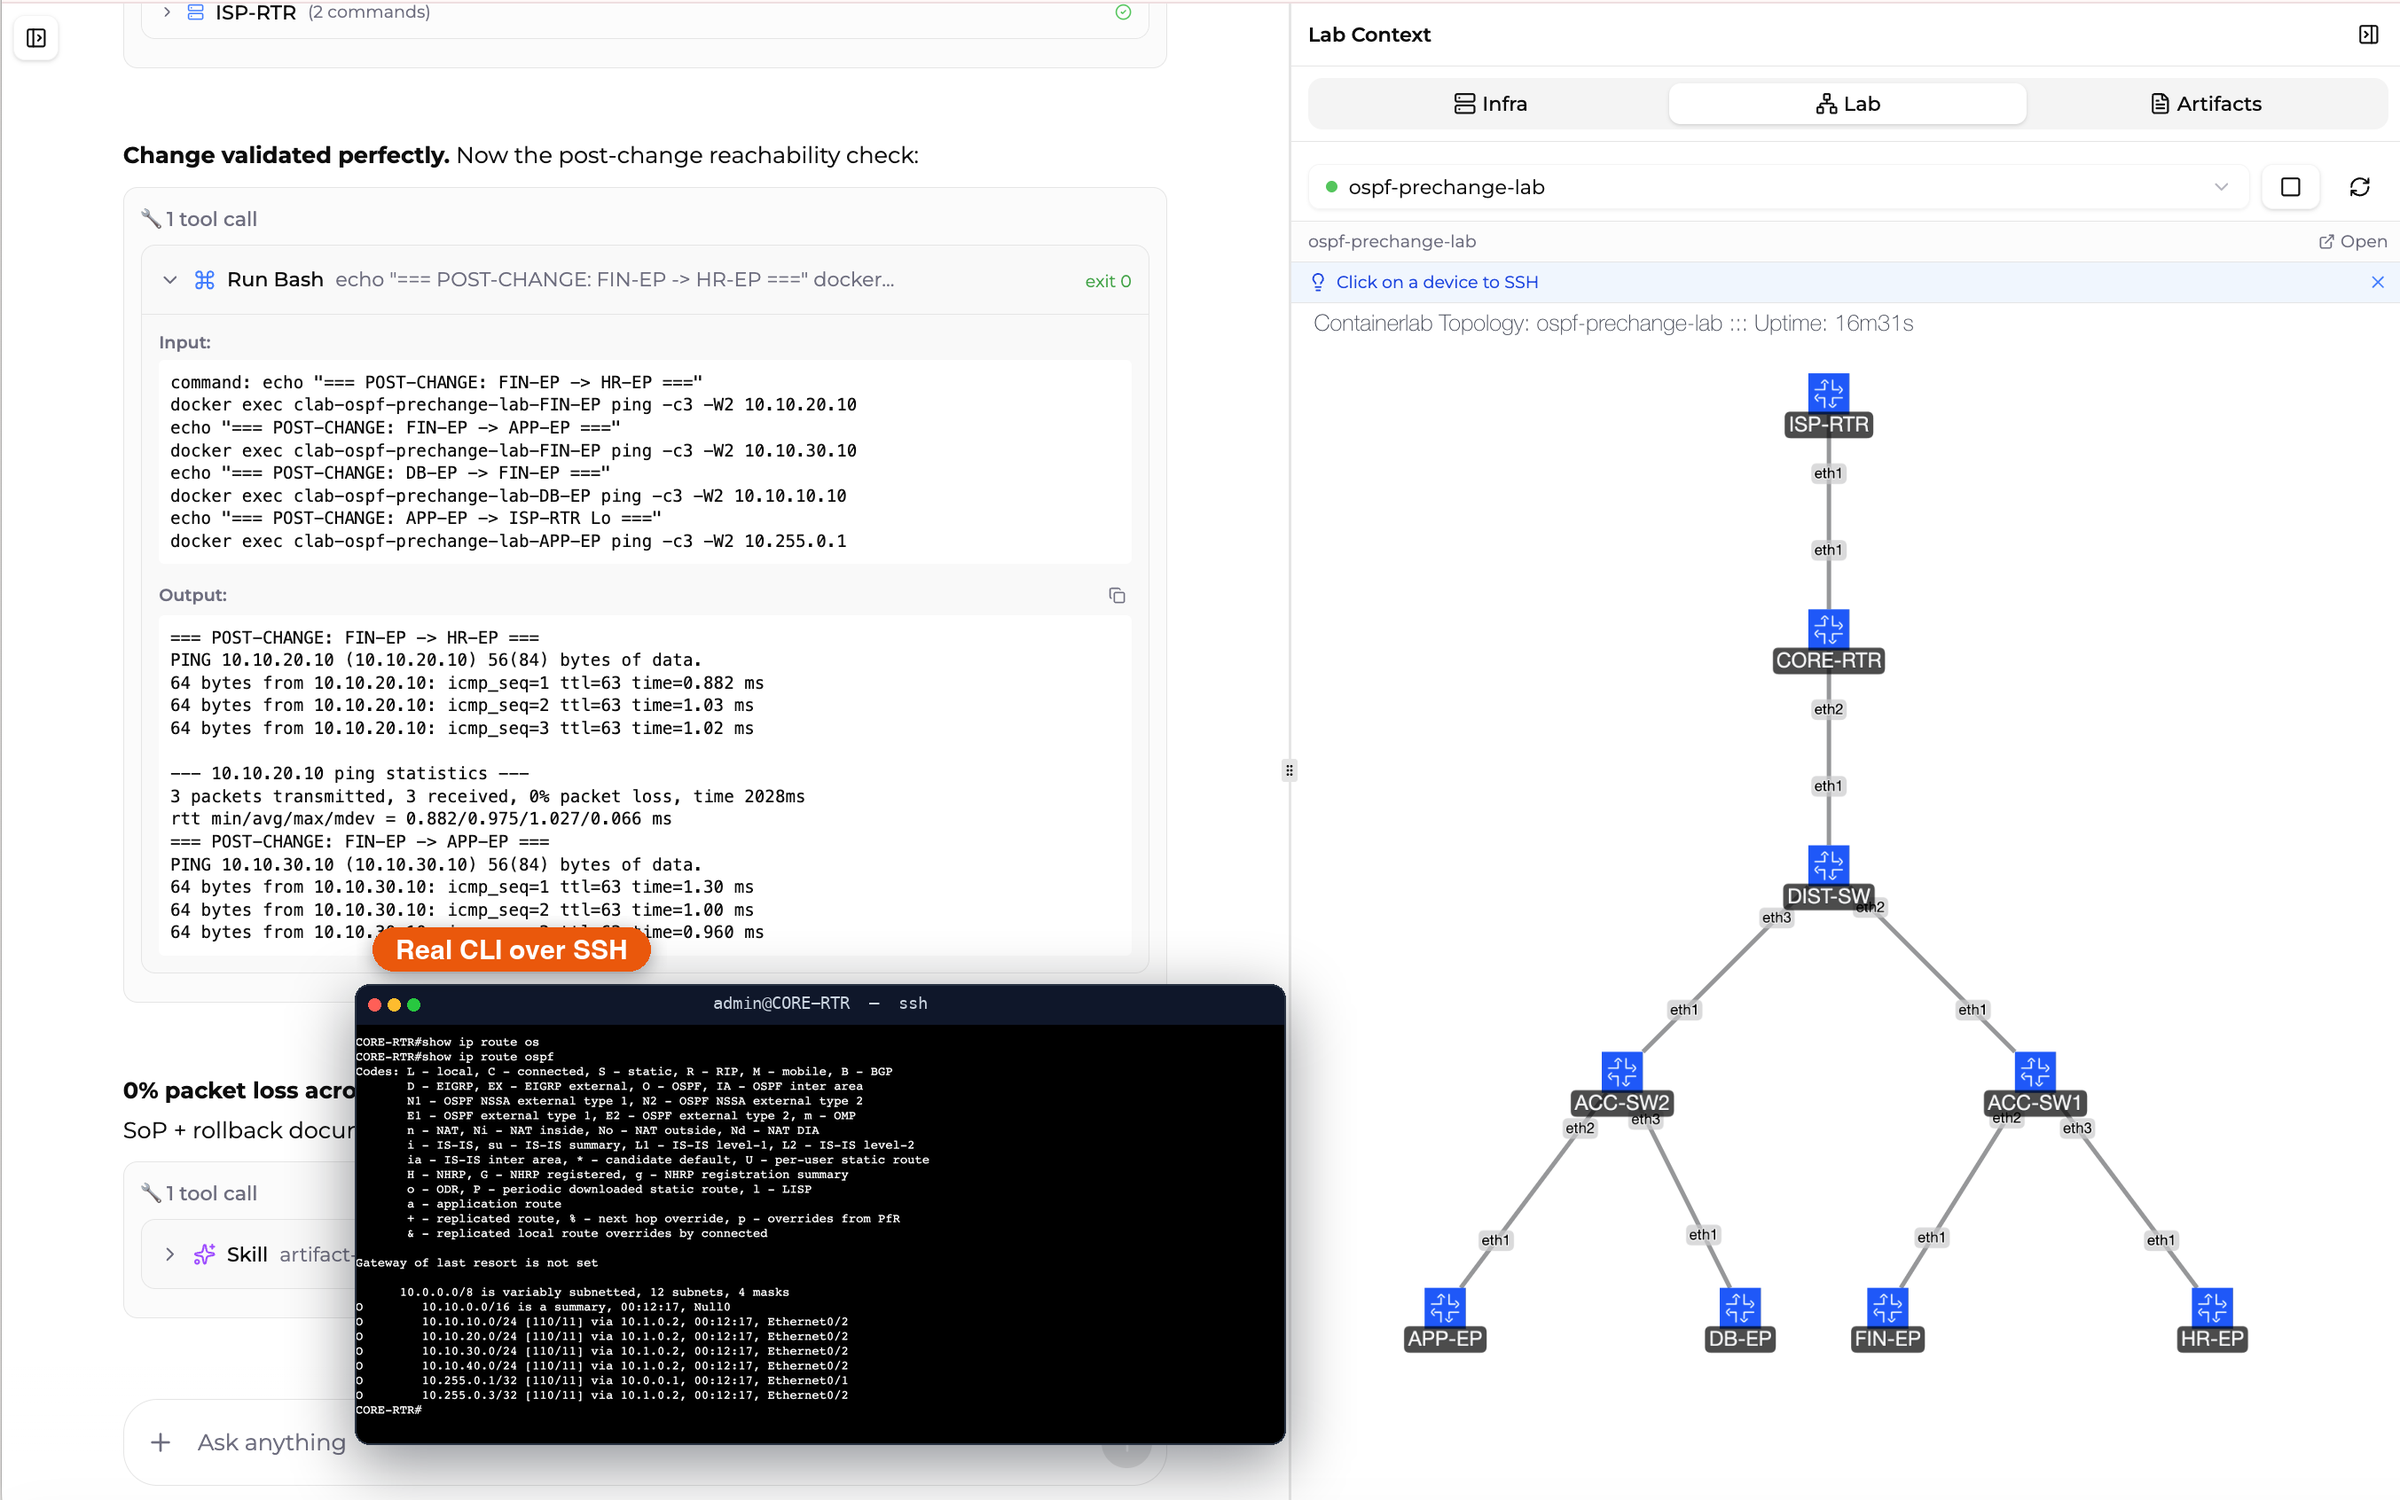
Task: Switch to the Lab tab
Action: (1847, 104)
